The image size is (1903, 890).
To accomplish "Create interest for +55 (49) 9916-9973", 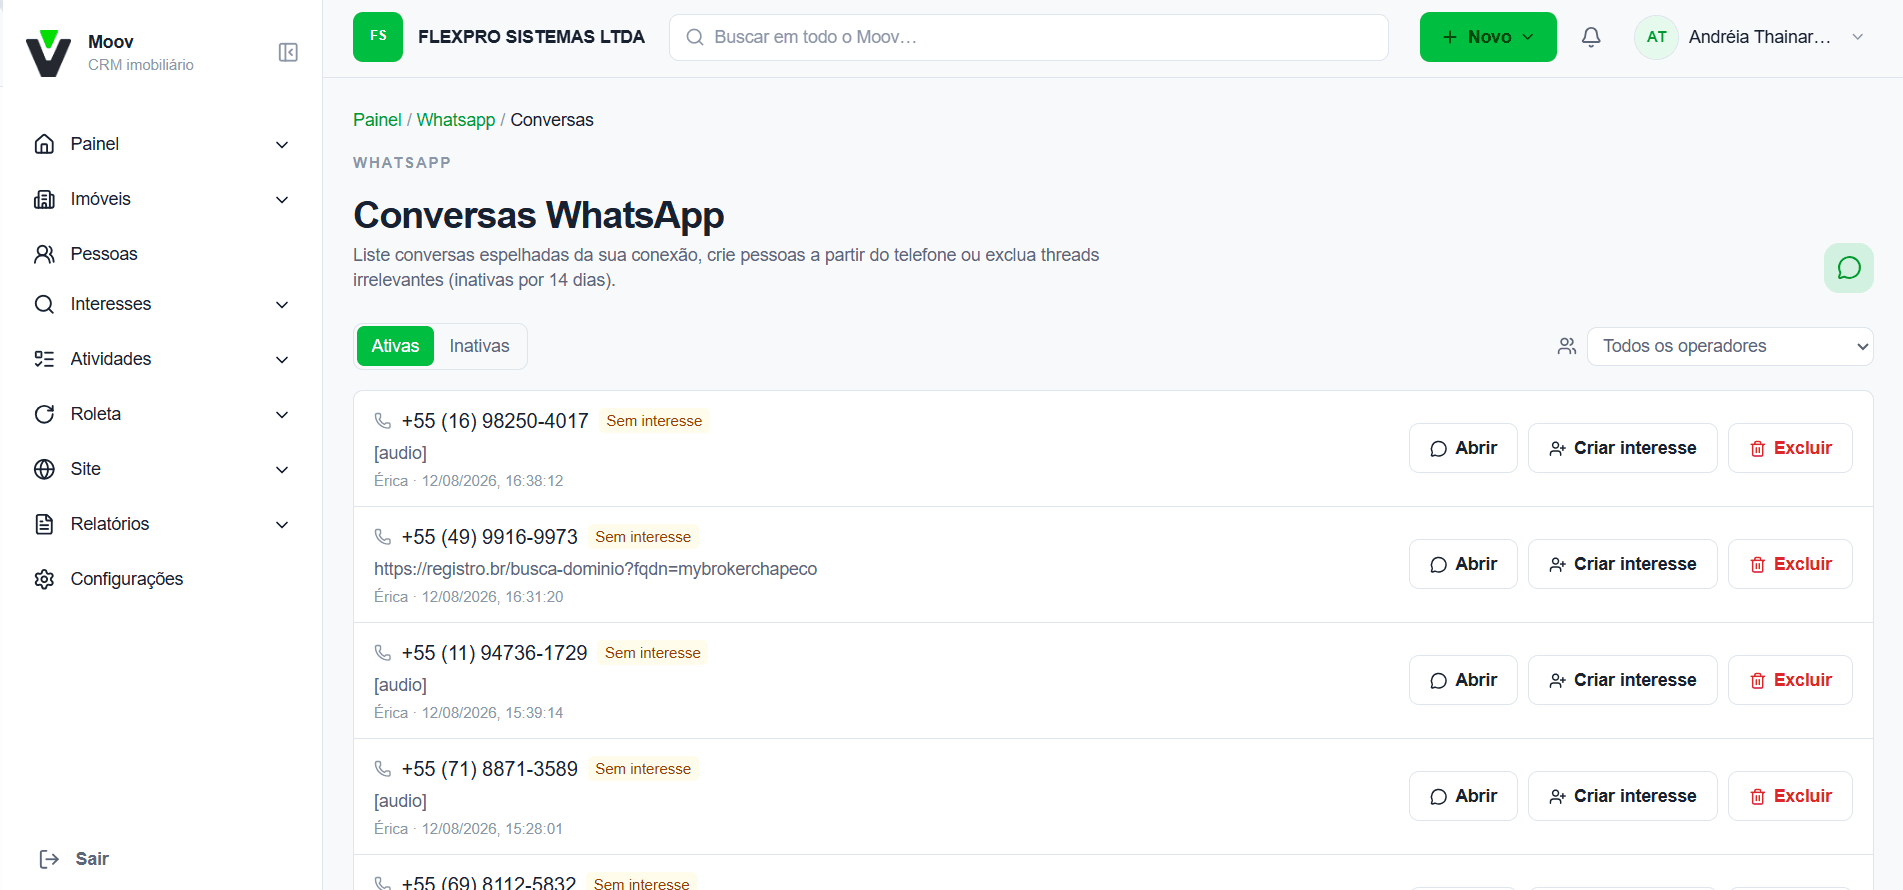I will [1622, 564].
